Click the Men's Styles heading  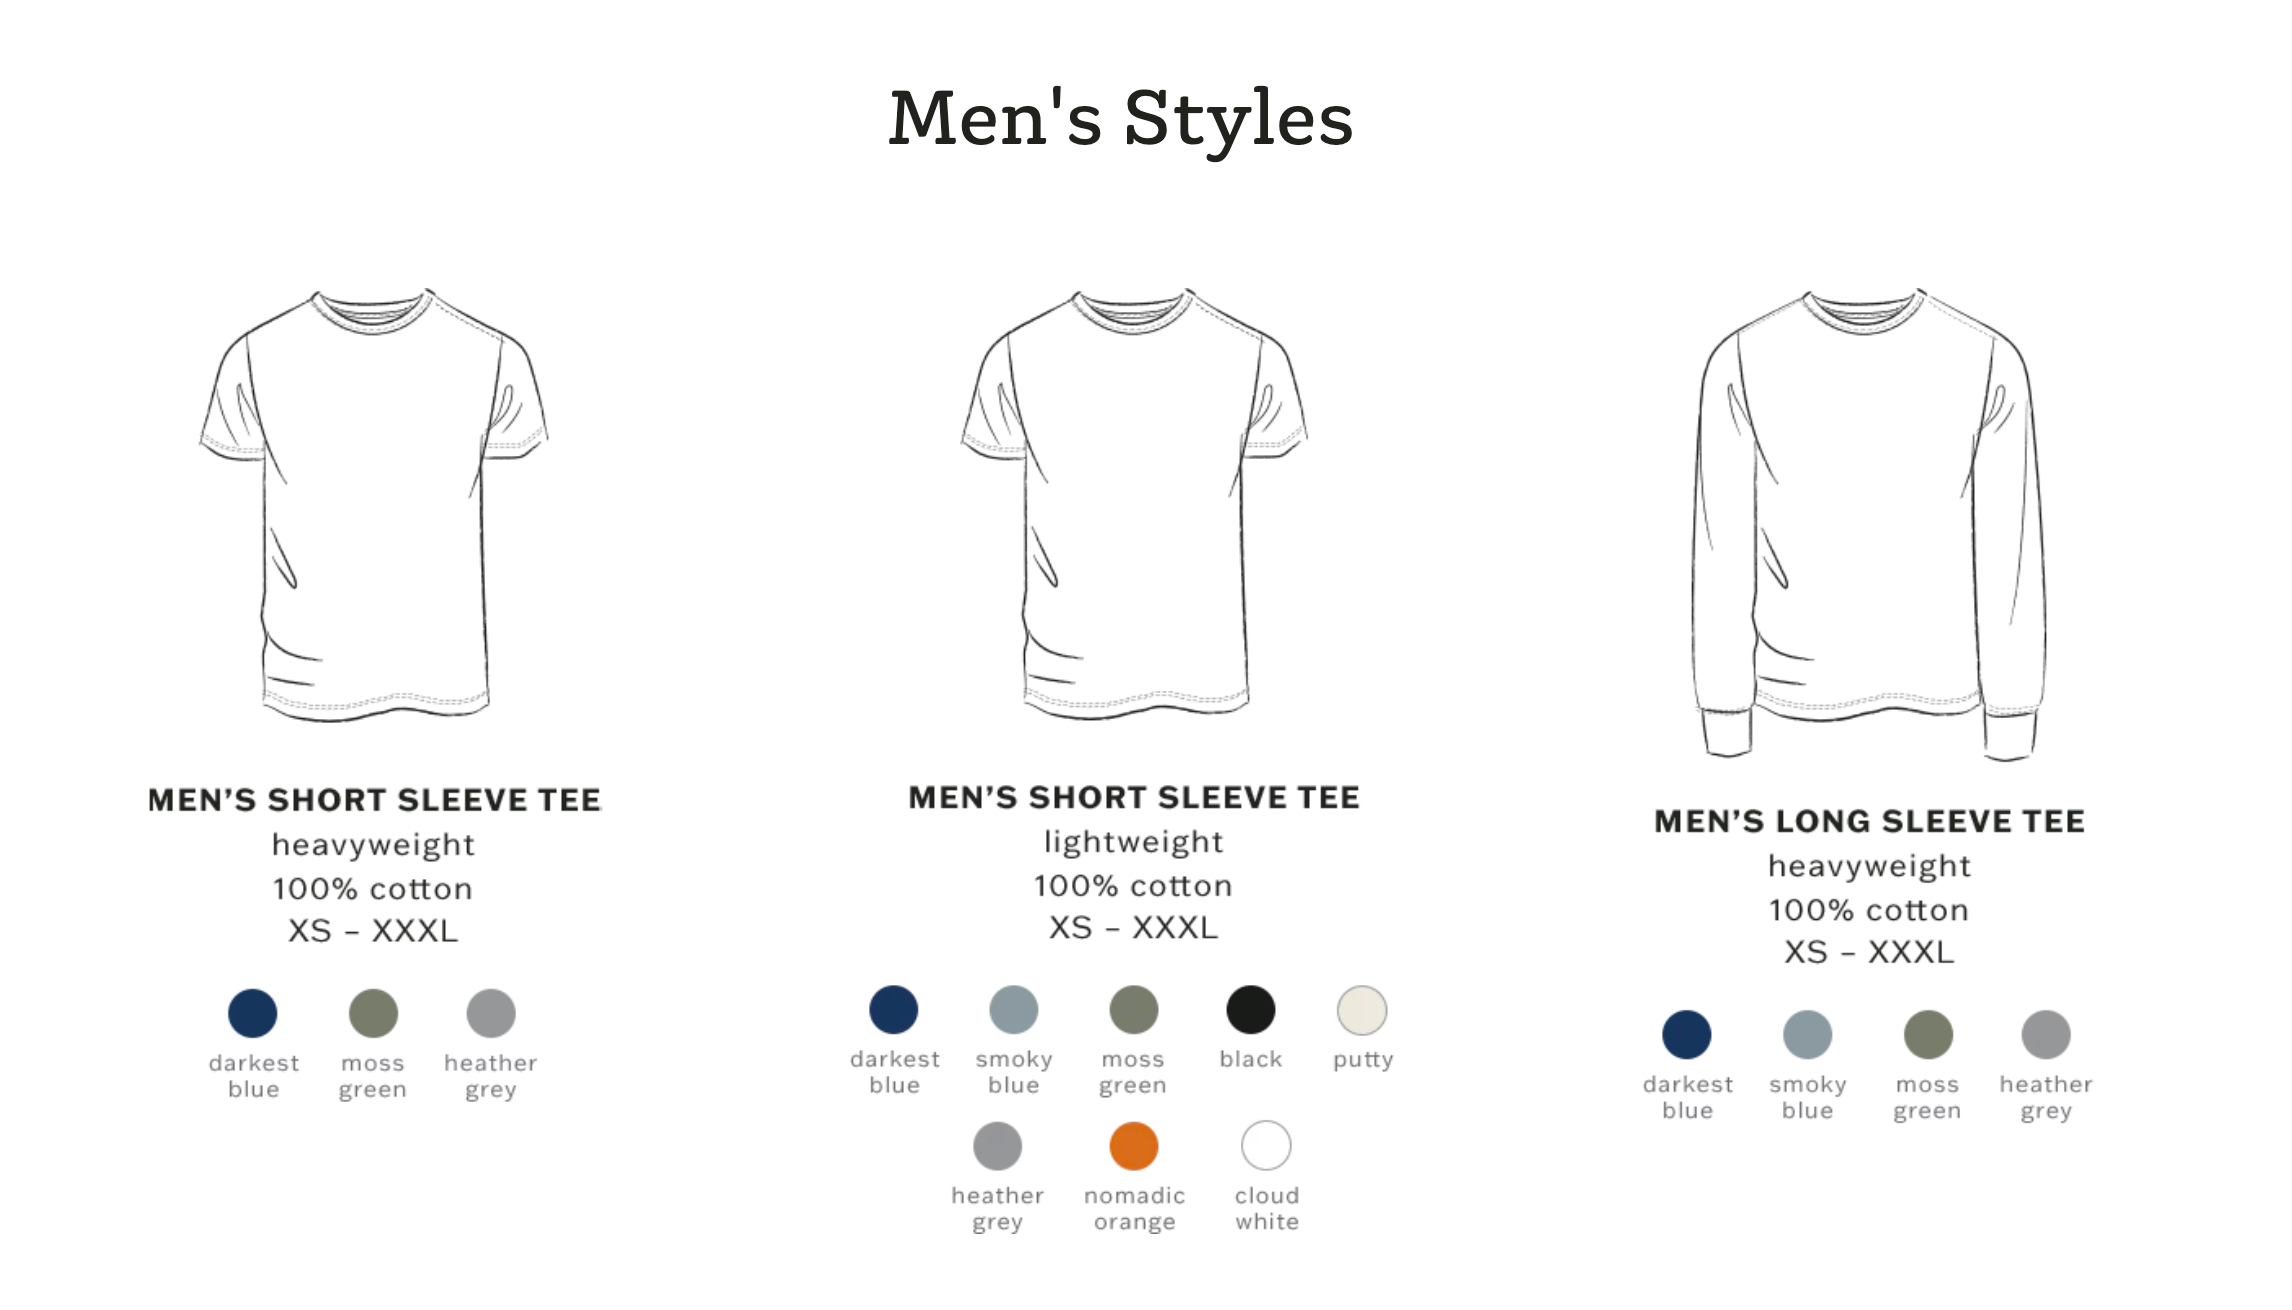1121,119
